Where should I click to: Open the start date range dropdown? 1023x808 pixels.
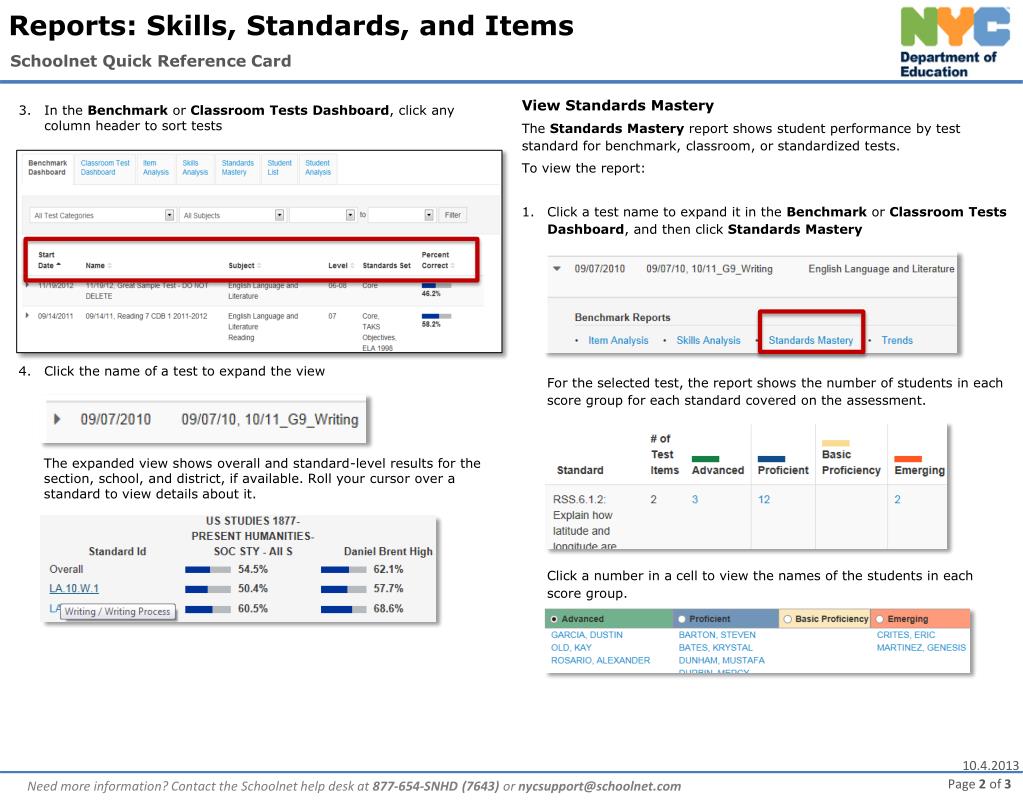click(322, 215)
